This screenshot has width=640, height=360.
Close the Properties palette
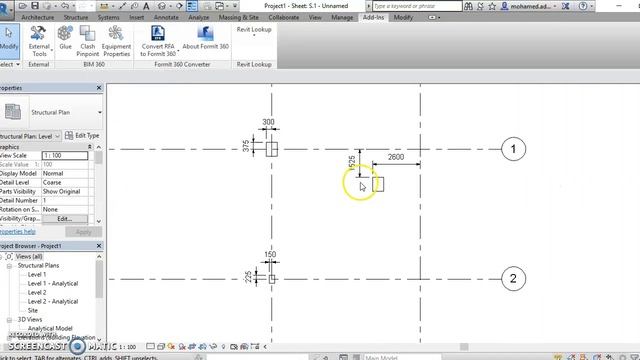(99, 88)
